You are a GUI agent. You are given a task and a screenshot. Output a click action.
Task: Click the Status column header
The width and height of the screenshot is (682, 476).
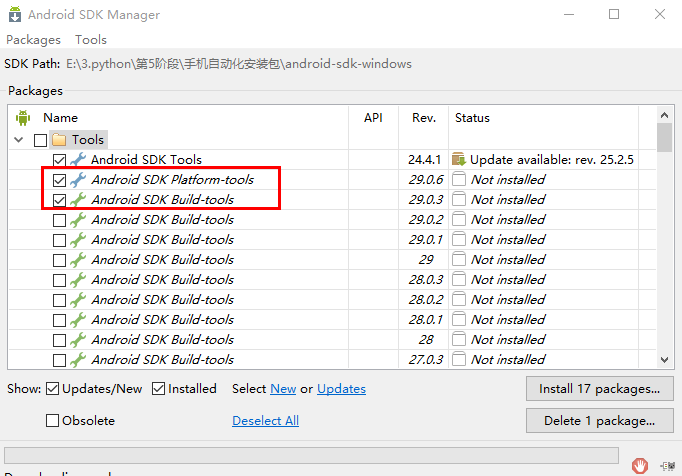coord(472,117)
